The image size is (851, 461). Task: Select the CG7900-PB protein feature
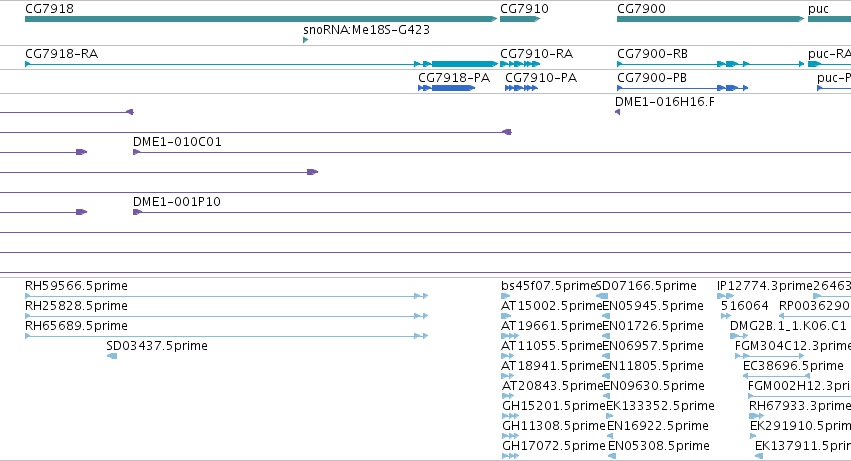pos(683,88)
